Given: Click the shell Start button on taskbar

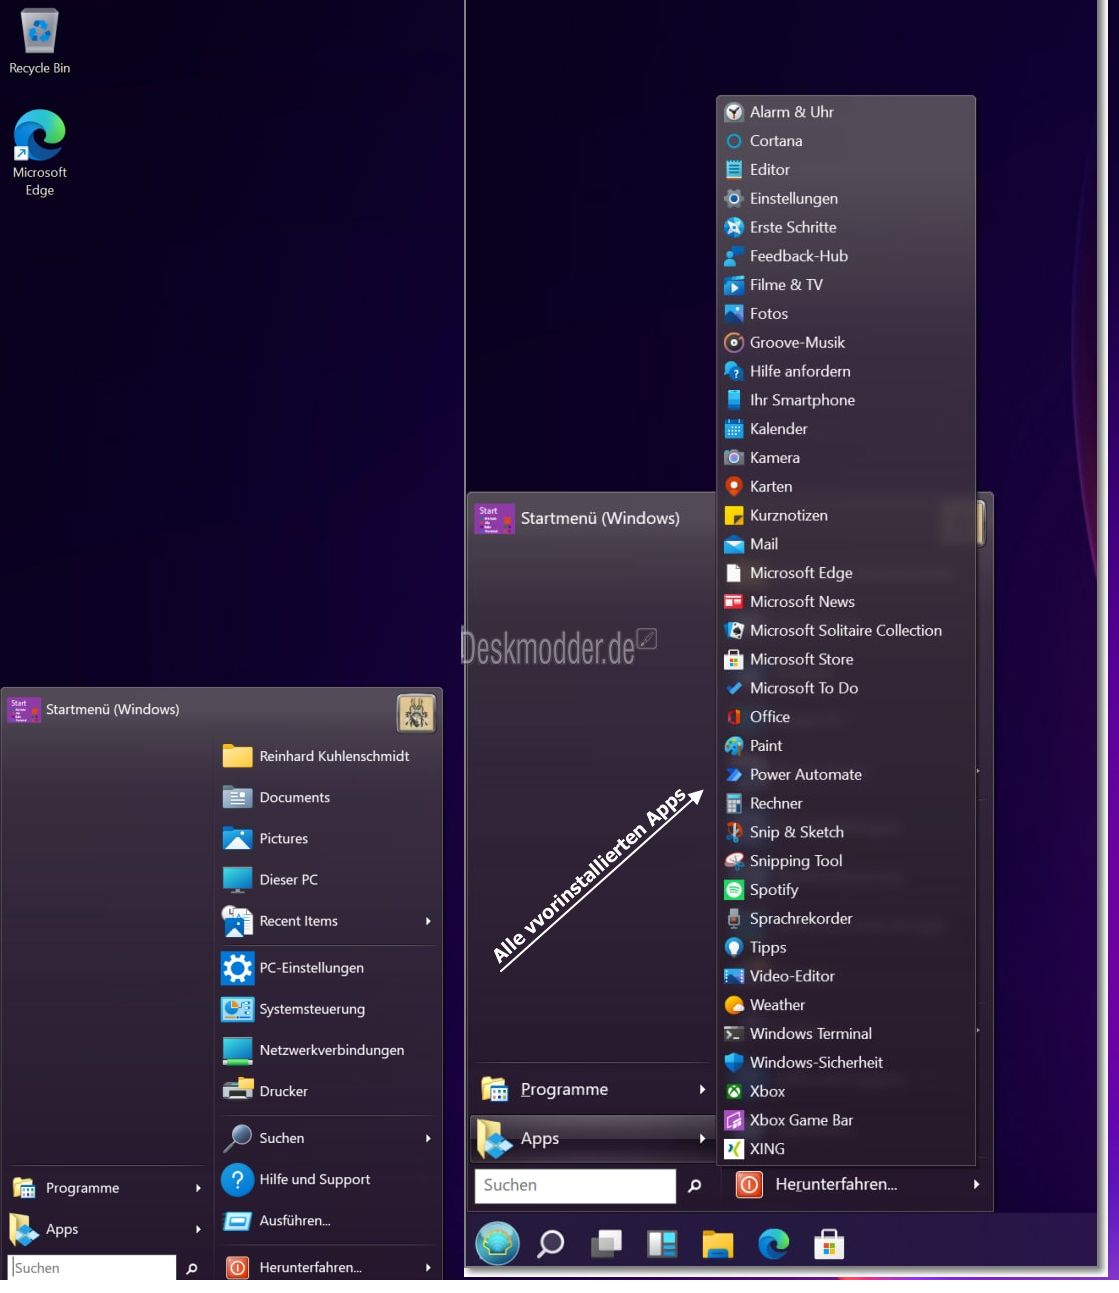Looking at the screenshot, I should tap(497, 1243).
